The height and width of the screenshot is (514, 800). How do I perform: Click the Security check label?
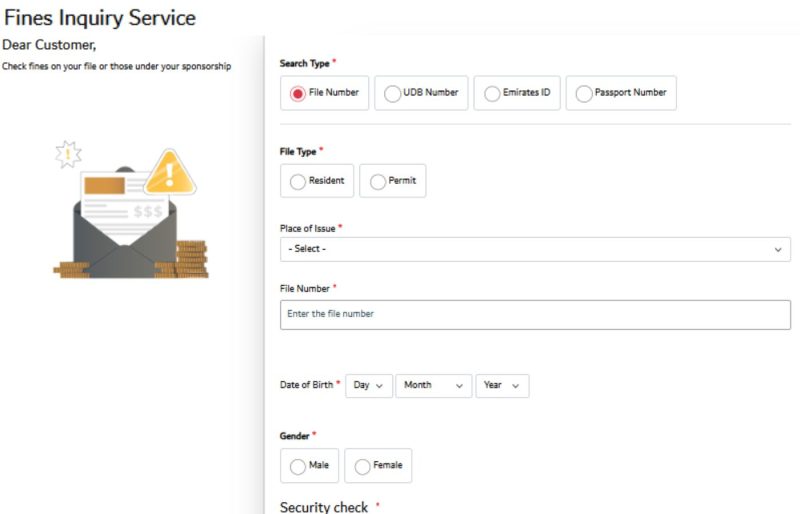(x=324, y=507)
